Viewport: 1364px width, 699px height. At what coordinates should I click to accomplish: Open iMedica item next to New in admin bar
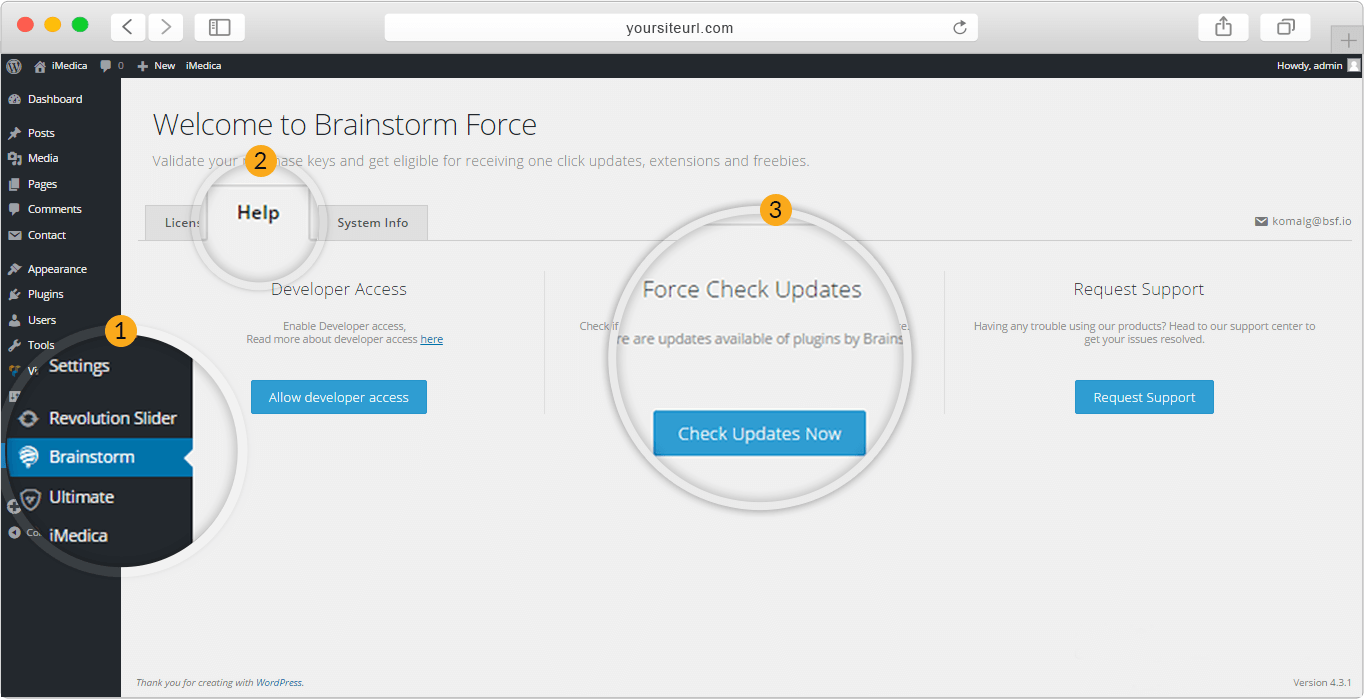click(x=203, y=66)
